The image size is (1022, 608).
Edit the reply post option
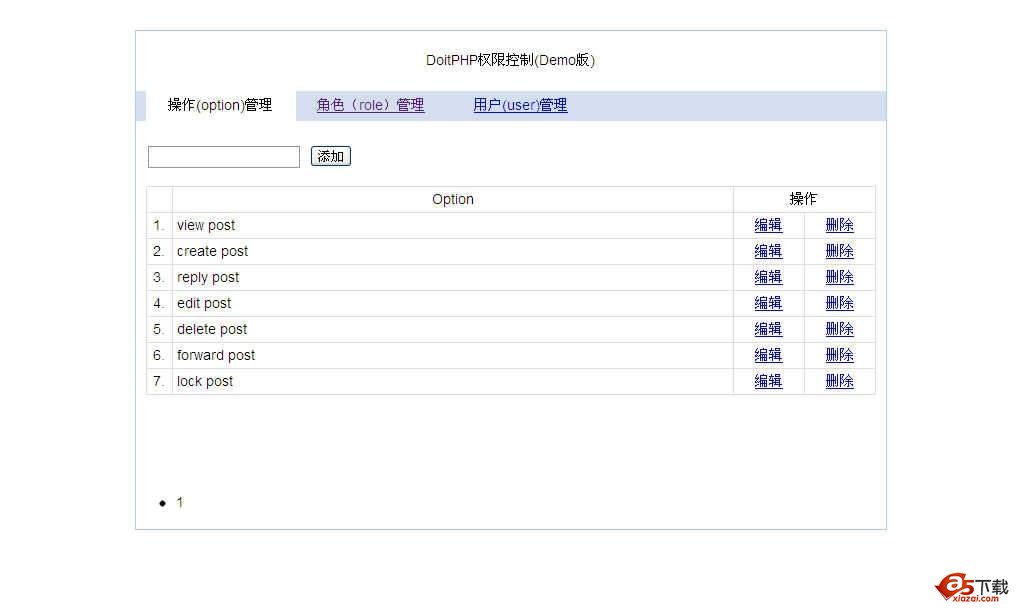pos(768,277)
